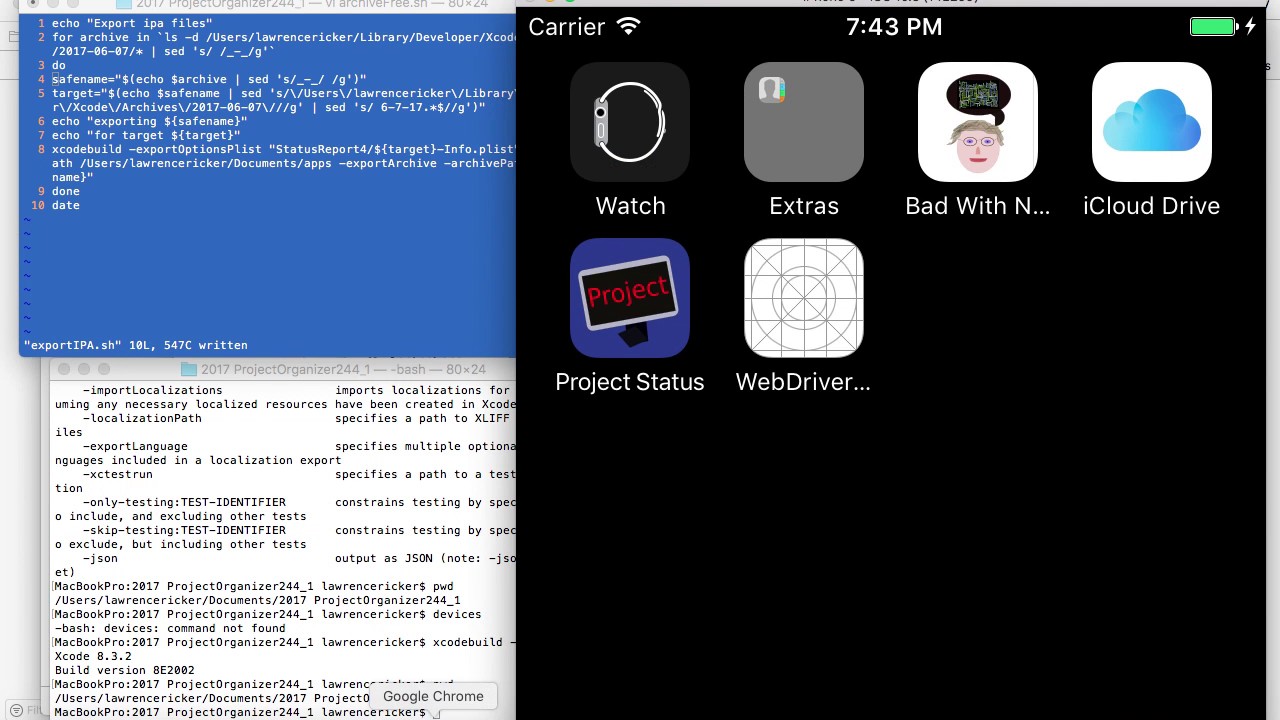Launch the Project Status app
This screenshot has width=1280, height=720.
coord(630,298)
